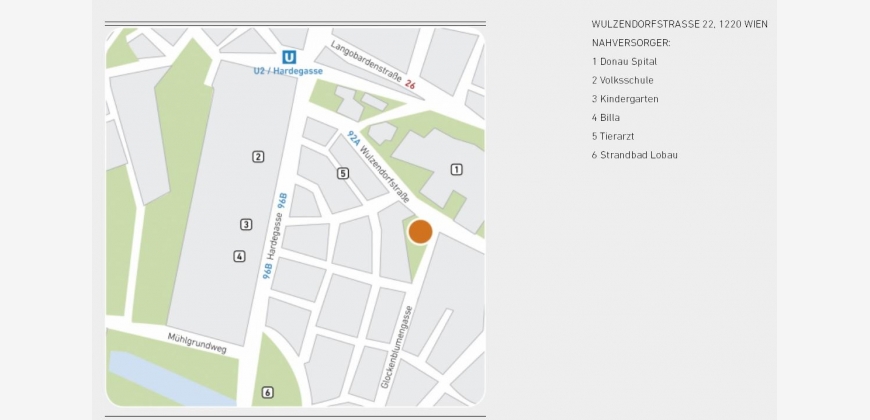Click map marker number 3
This screenshot has width=870, height=420.
click(246, 224)
